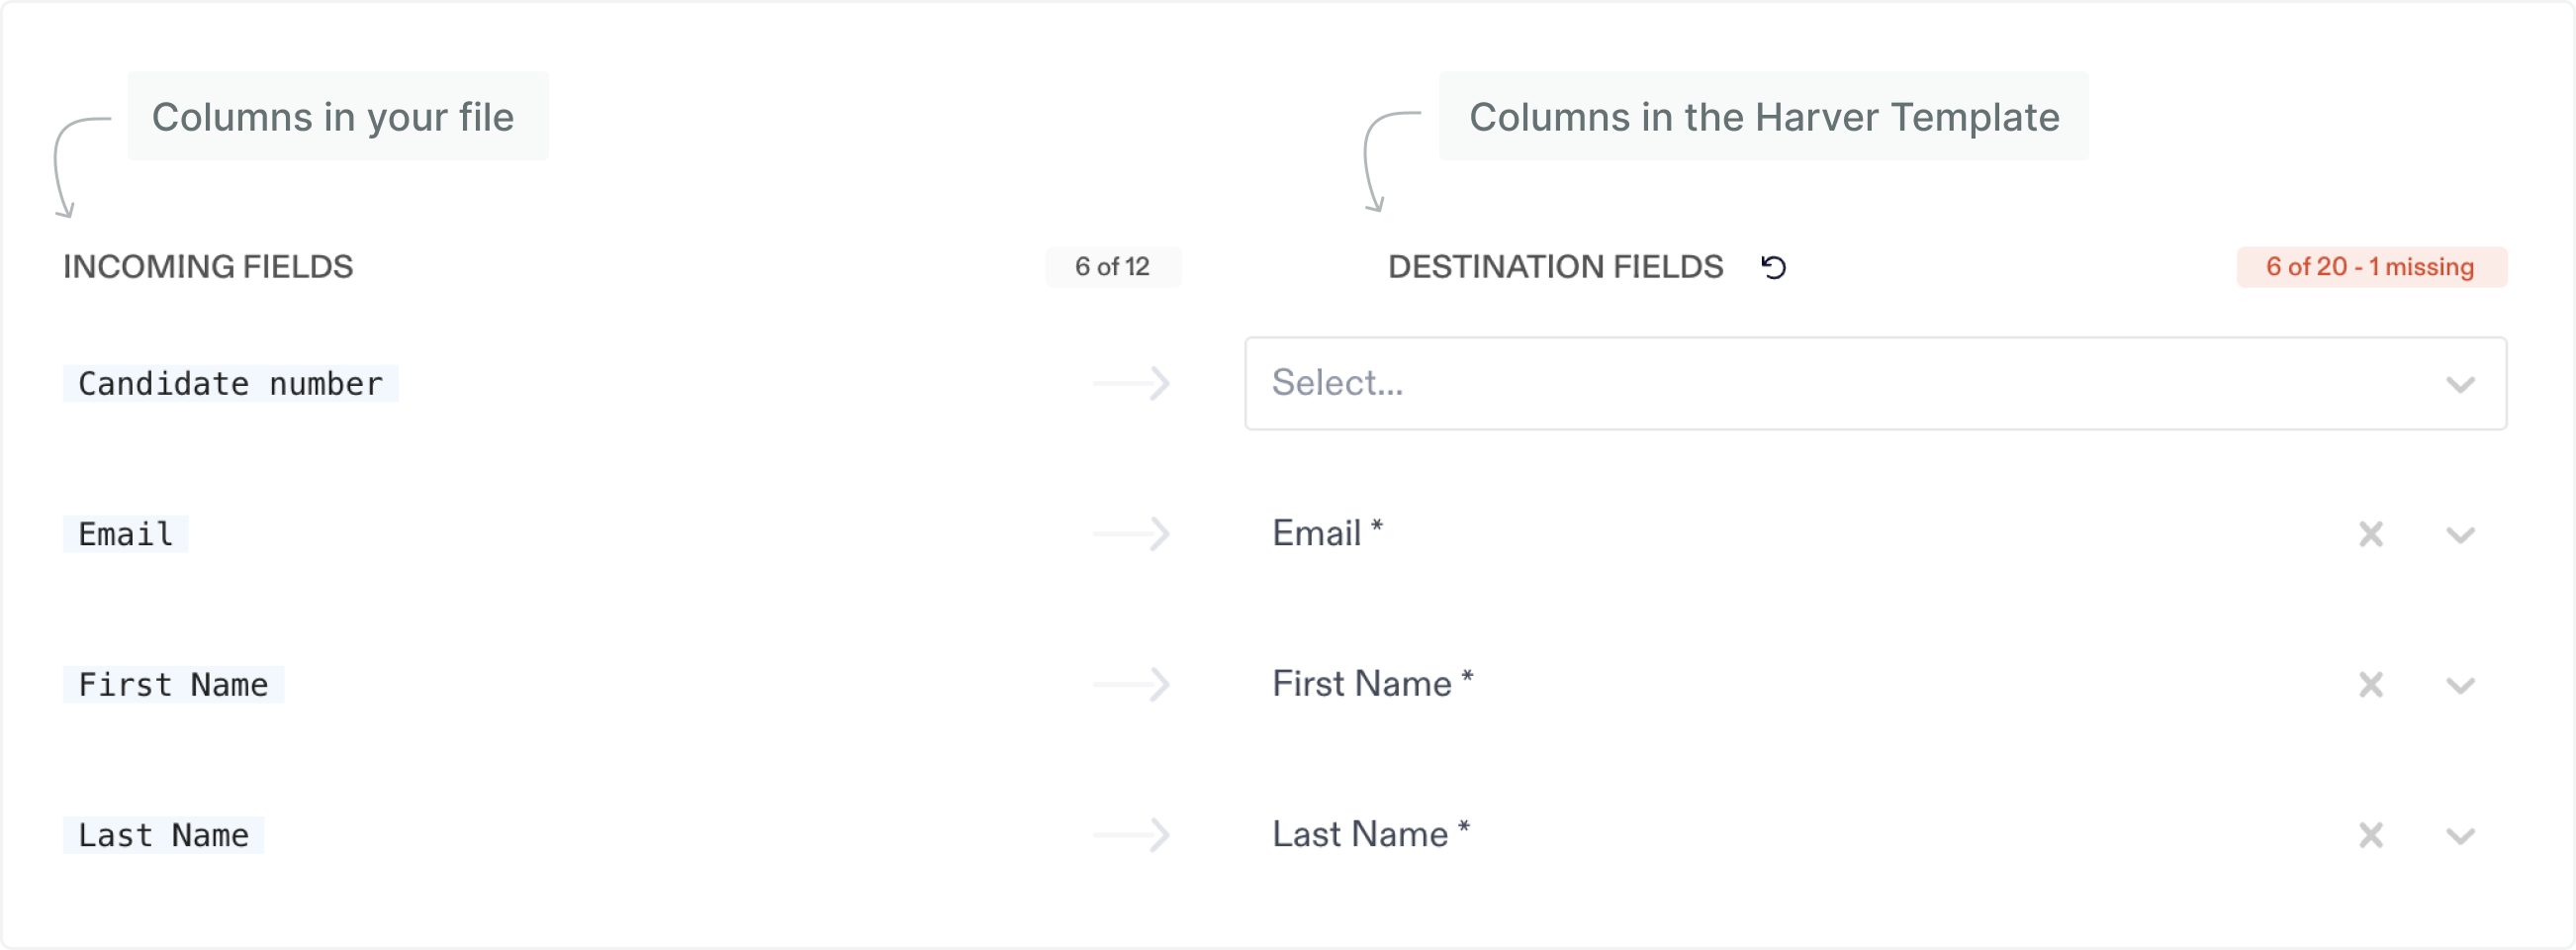Click the 'Columns in the Harver Template' hint

(1763, 116)
